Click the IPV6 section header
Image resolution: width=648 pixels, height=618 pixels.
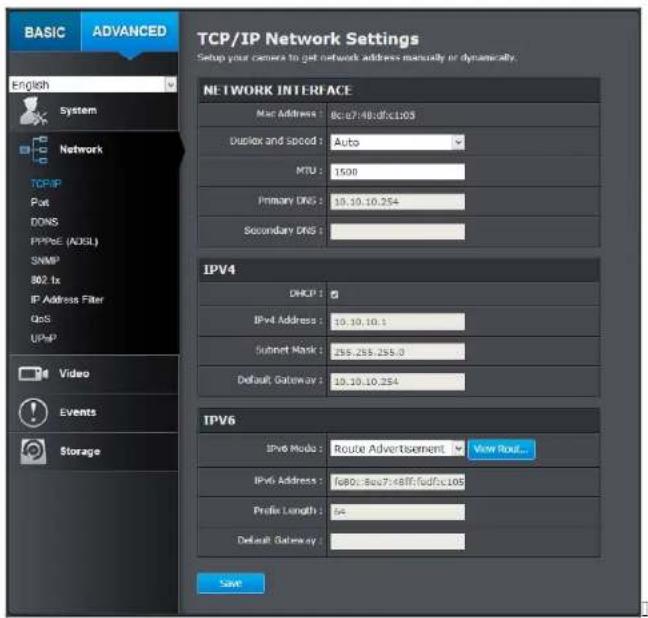pyautogui.click(x=399, y=420)
